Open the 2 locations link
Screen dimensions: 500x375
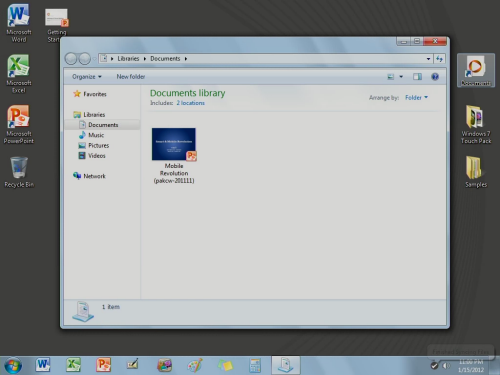191,103
